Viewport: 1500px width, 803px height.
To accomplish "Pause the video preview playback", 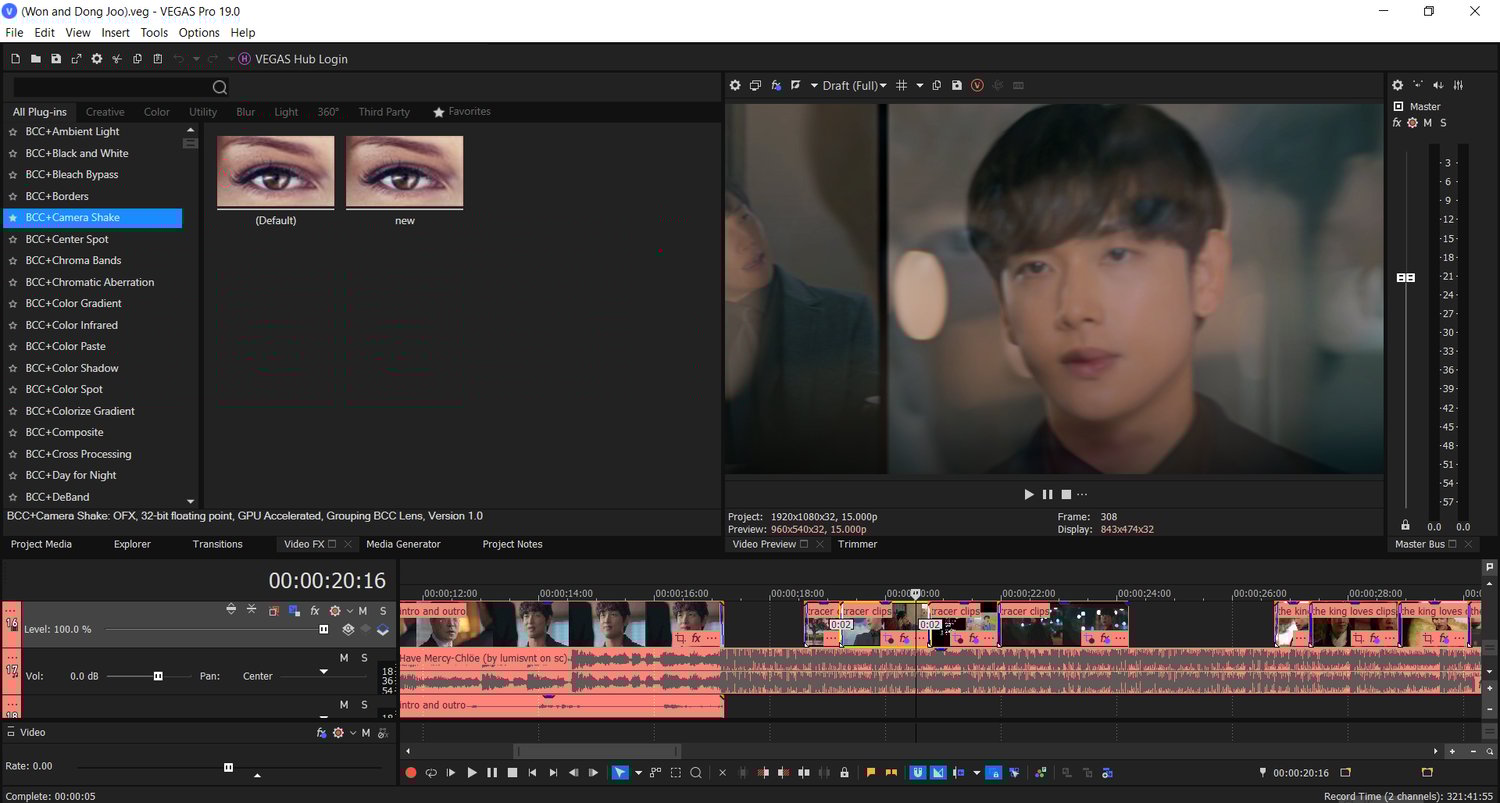I will [x=1048, y=494].
